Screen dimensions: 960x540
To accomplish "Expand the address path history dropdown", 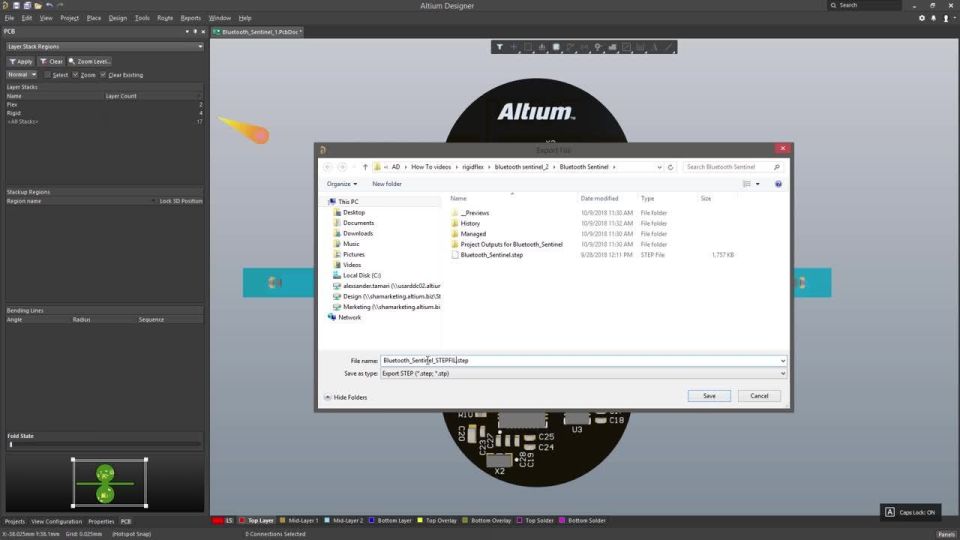I will (x=659, y=167).
